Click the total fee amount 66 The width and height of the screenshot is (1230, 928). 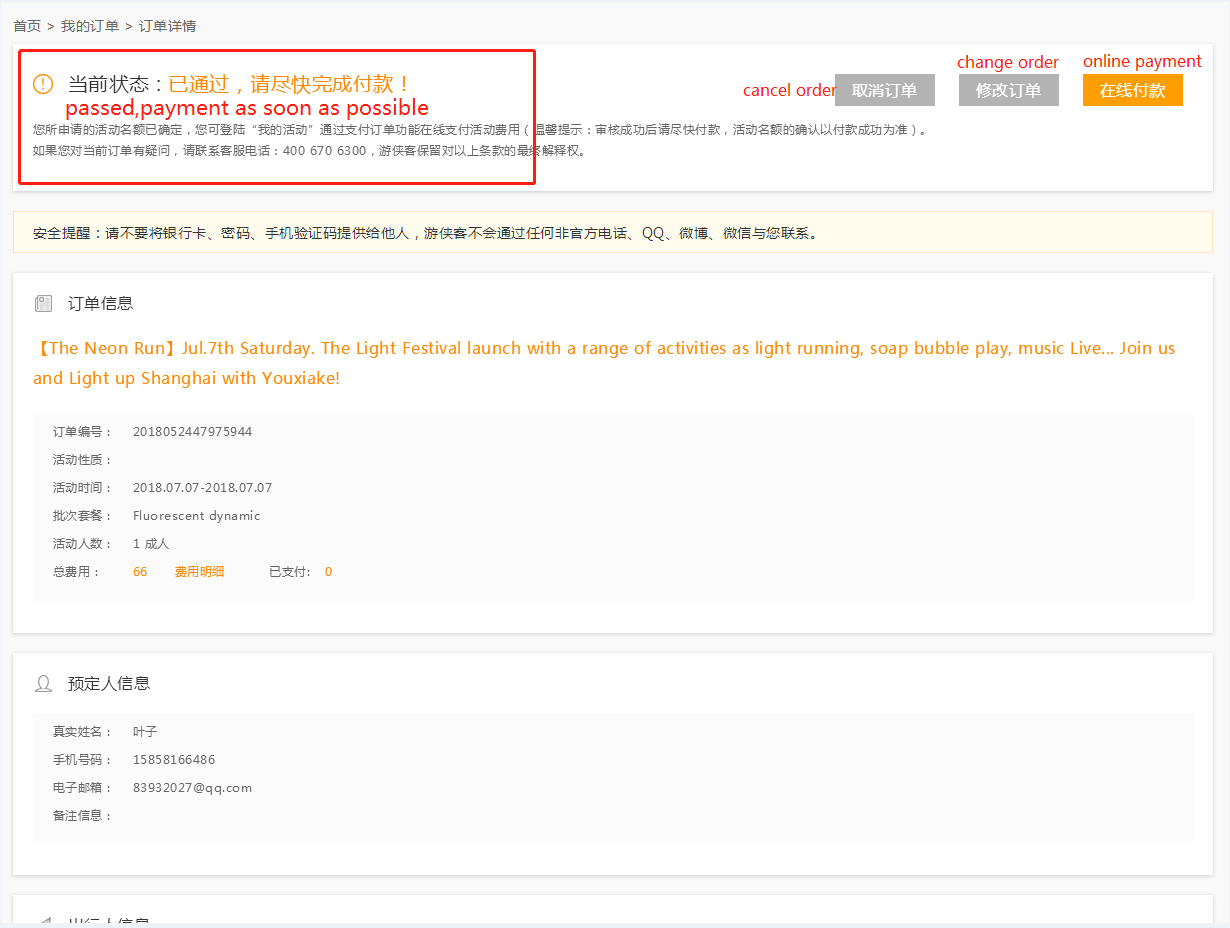(x=140, y=572)
